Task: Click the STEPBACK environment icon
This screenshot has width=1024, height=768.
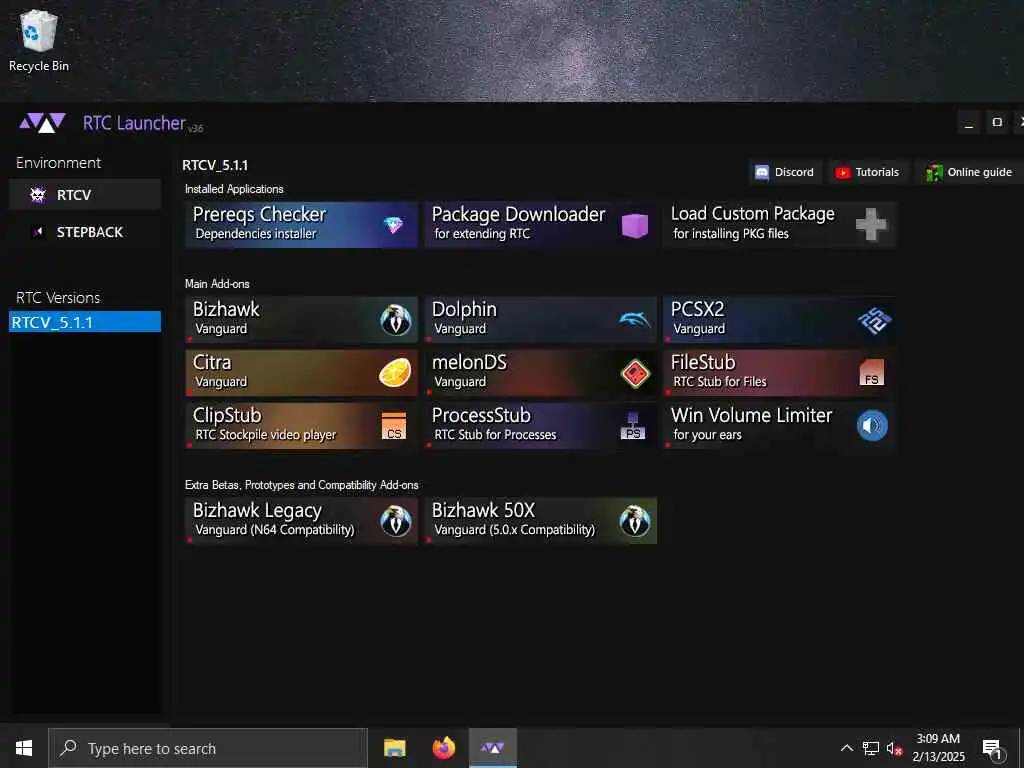Action: coord(38,232)
